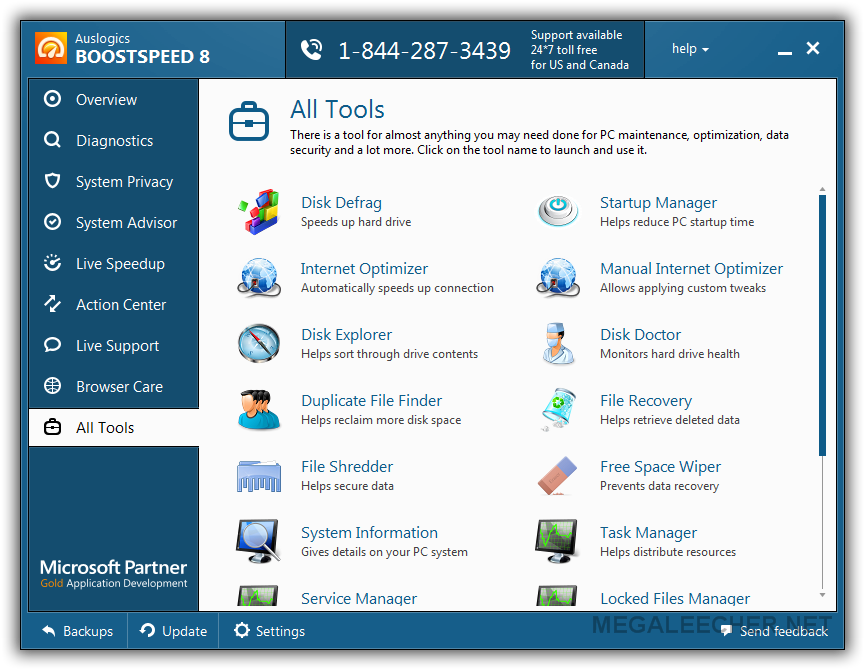
Task: Click the tools list scrollbar thumb
Action: [822, 325]
